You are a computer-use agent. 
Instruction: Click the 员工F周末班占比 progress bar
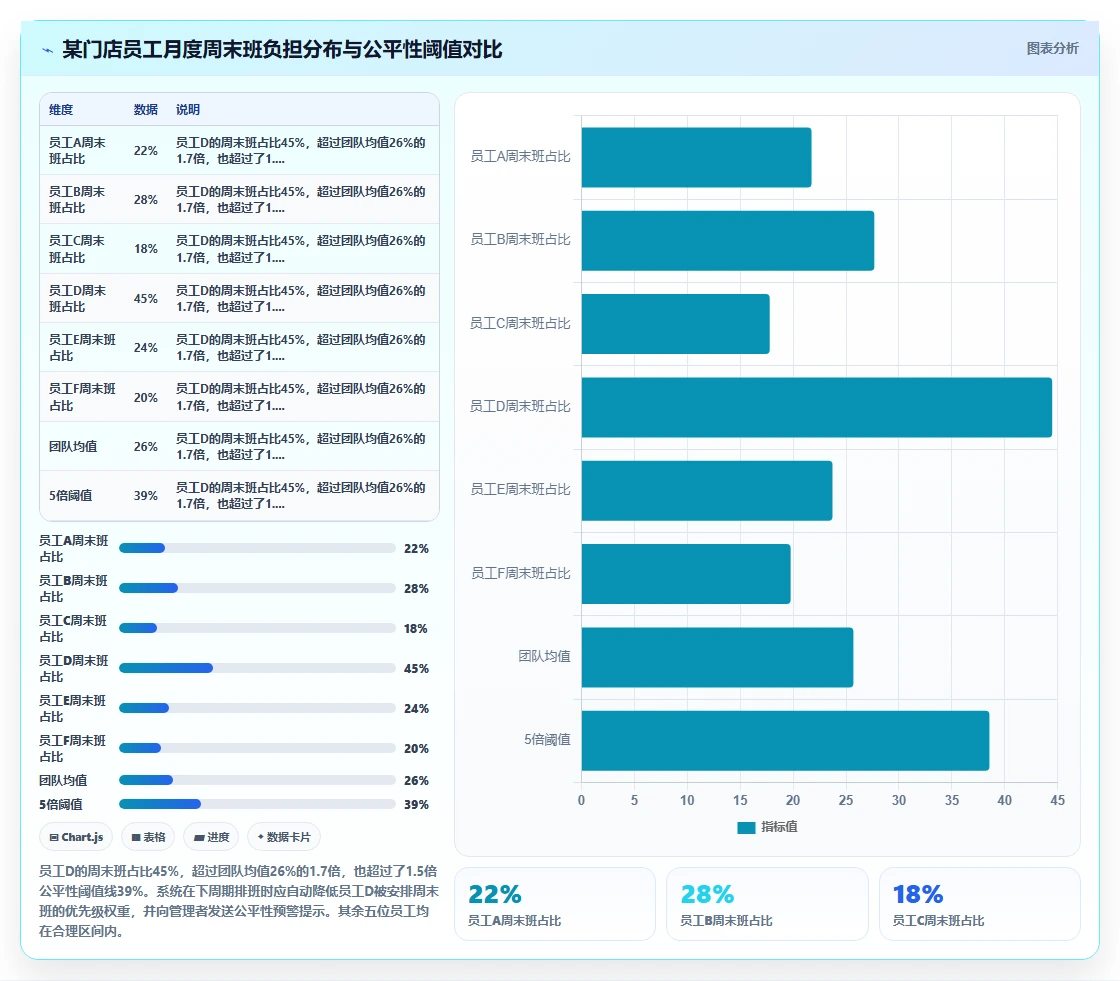click(257, 748)
